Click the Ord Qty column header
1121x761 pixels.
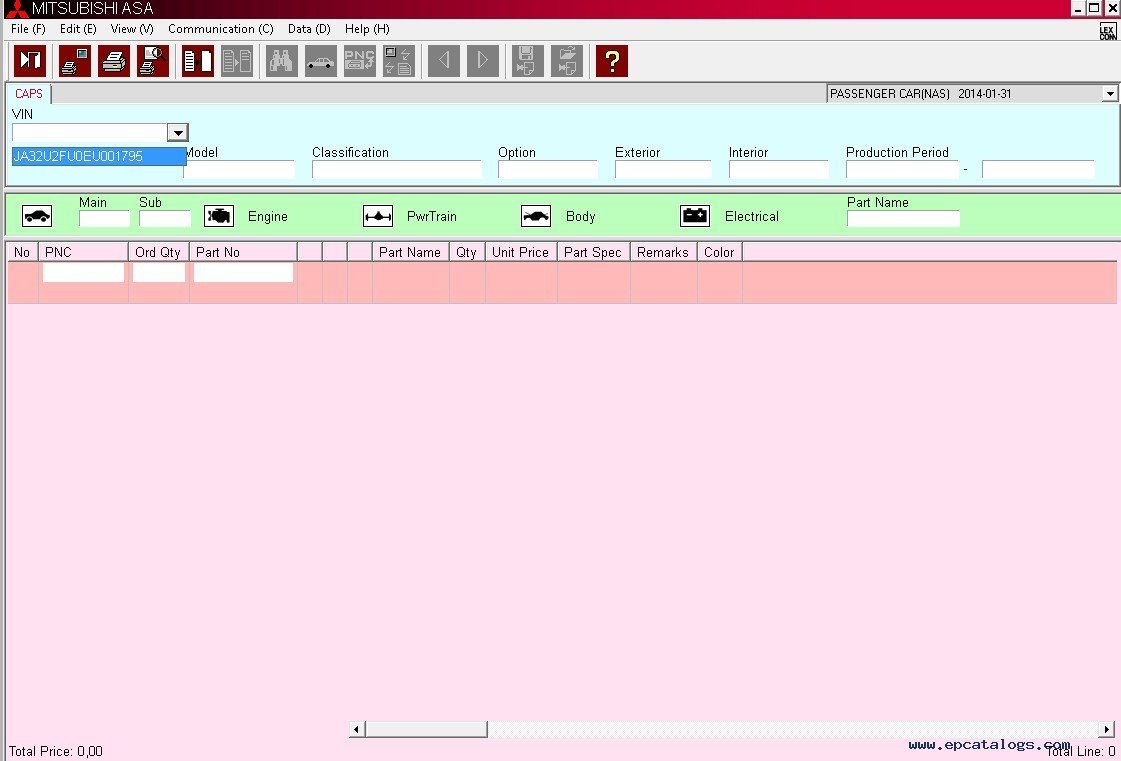pos(159,252)
